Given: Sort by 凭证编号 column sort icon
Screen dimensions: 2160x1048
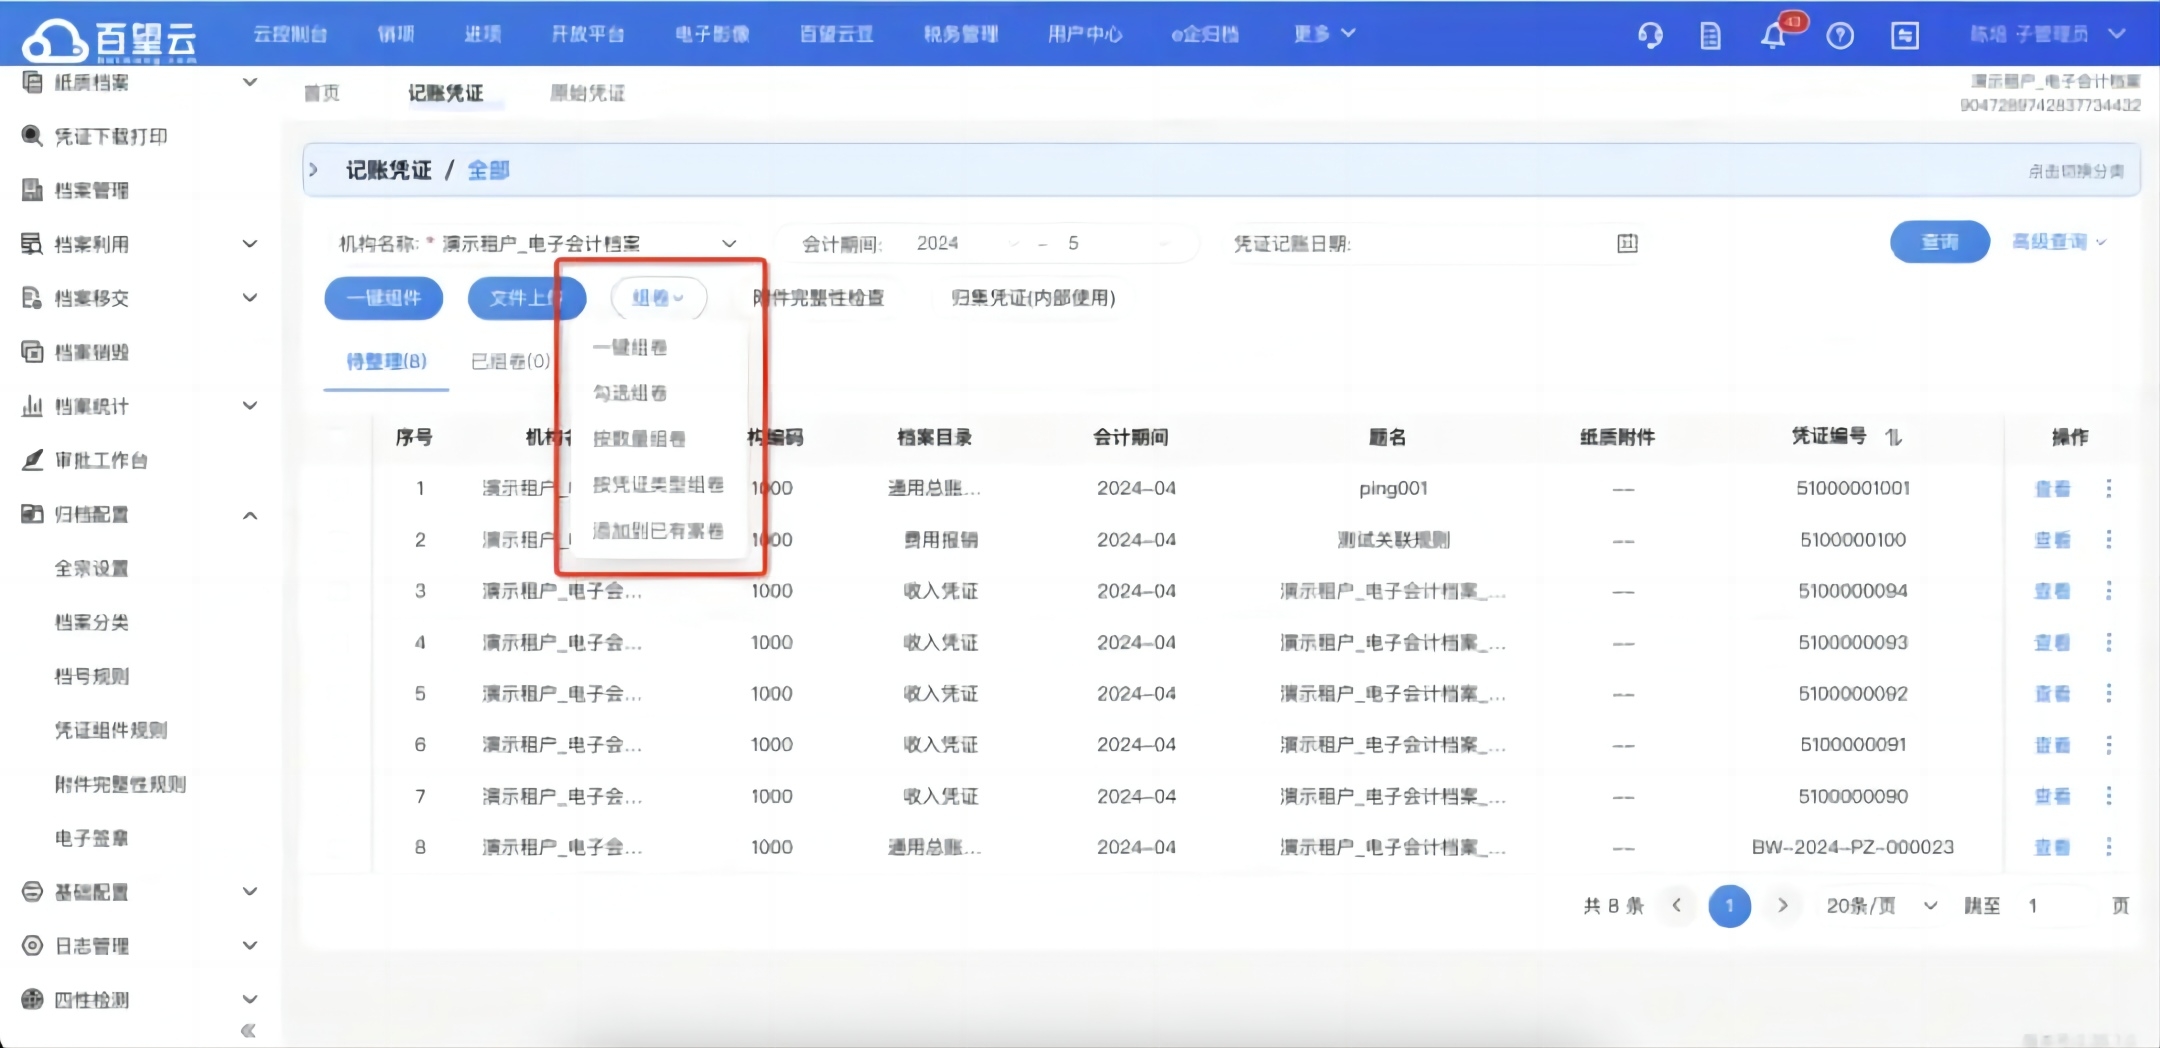Looking at the screenshot, I should [x=1893, y=437].
